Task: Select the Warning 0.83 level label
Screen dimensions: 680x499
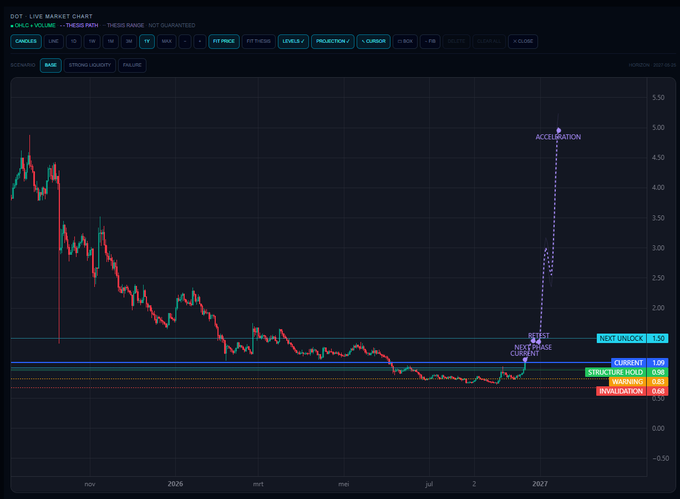Action: click(639, 382)
